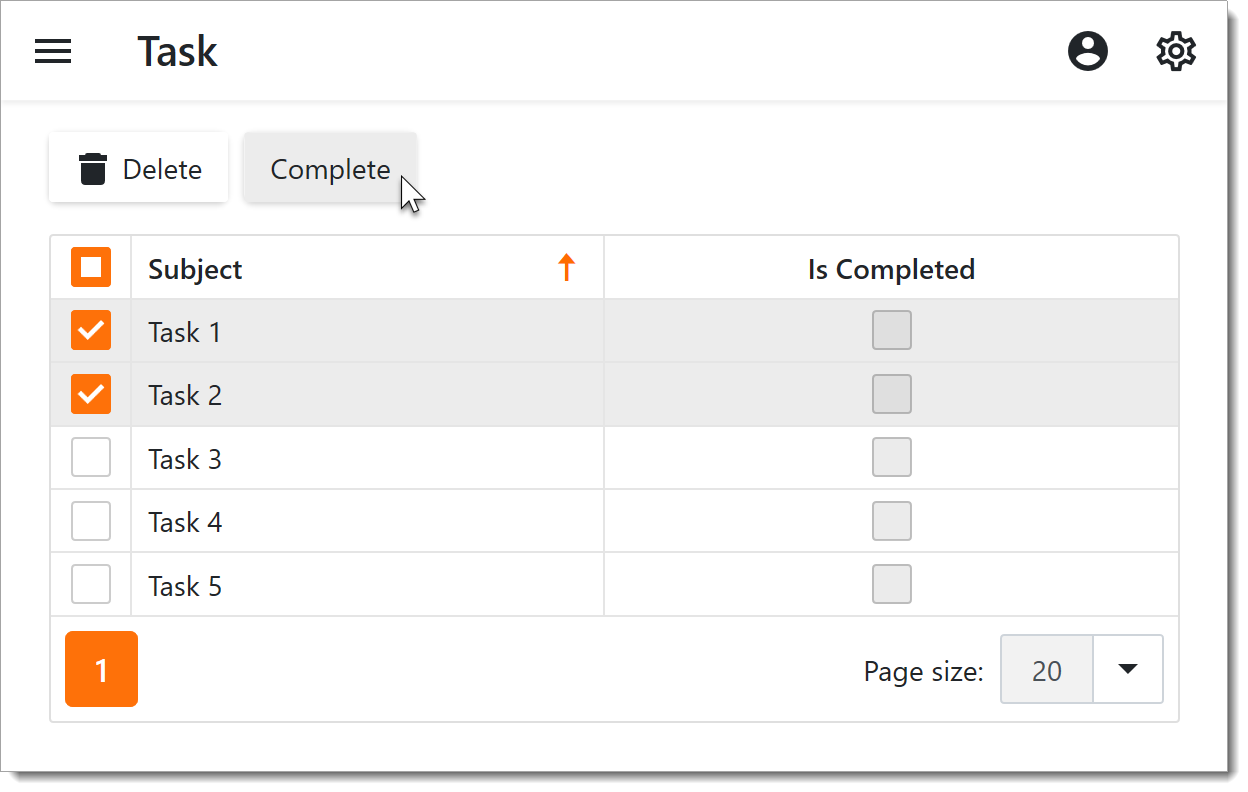This screenshot has height=792, width=1248.
Task: Uncheck the Task 1 row checkbox
Action: click(x=91, y=331)
